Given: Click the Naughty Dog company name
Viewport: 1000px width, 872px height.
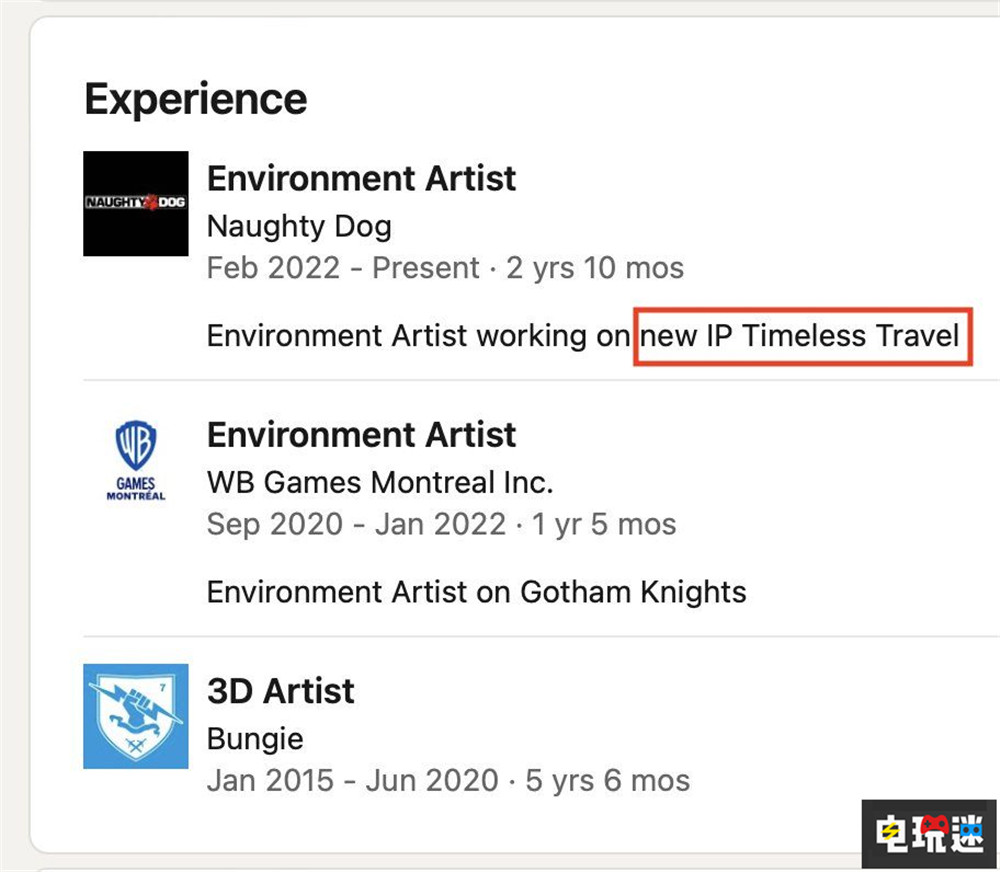Looking at the screenshot, I should pyautogui.click(x=300, y=226).
